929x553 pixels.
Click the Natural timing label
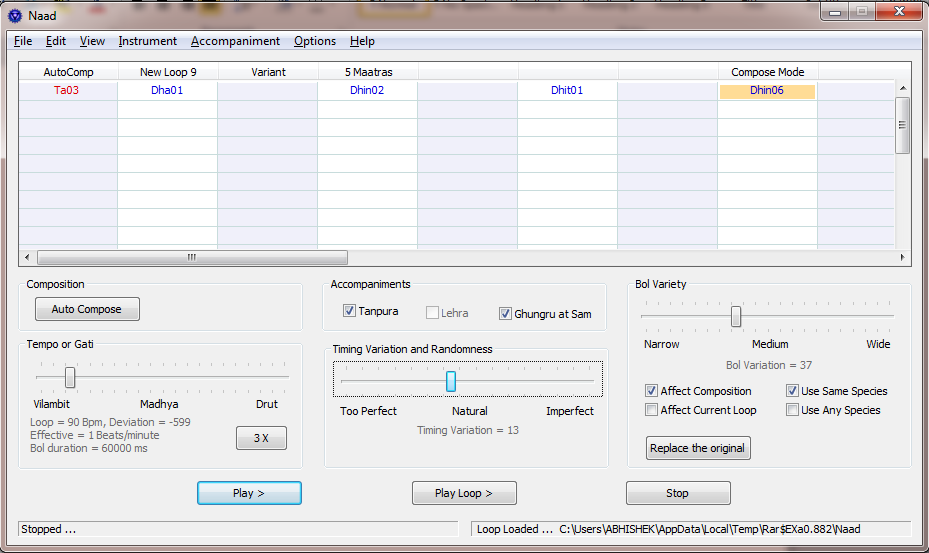pos(470,411)
